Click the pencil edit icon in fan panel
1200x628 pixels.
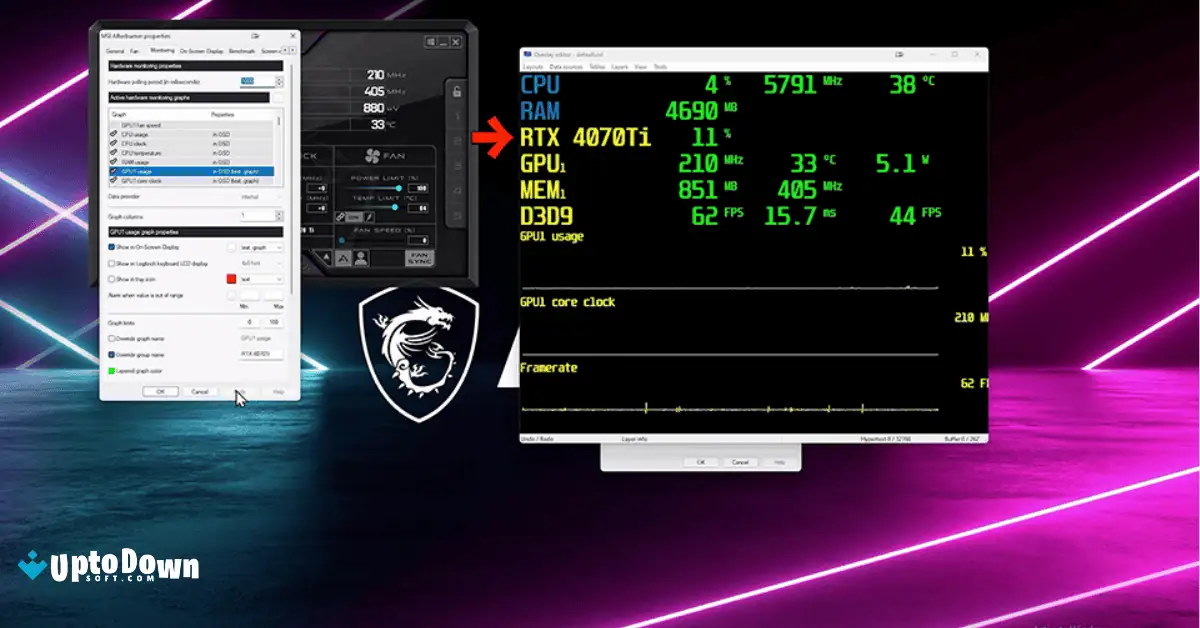369,216
